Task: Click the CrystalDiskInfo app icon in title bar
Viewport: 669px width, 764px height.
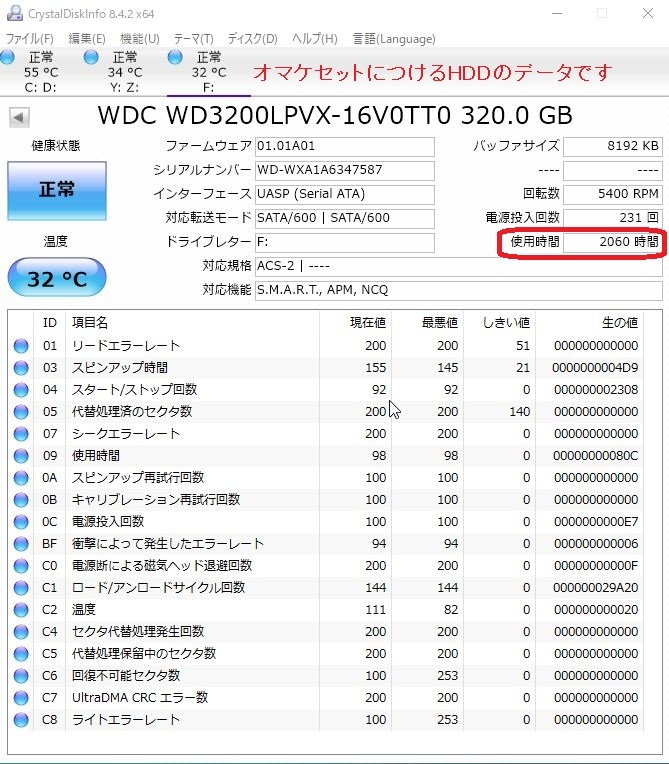Action: (x=14, y=13)
